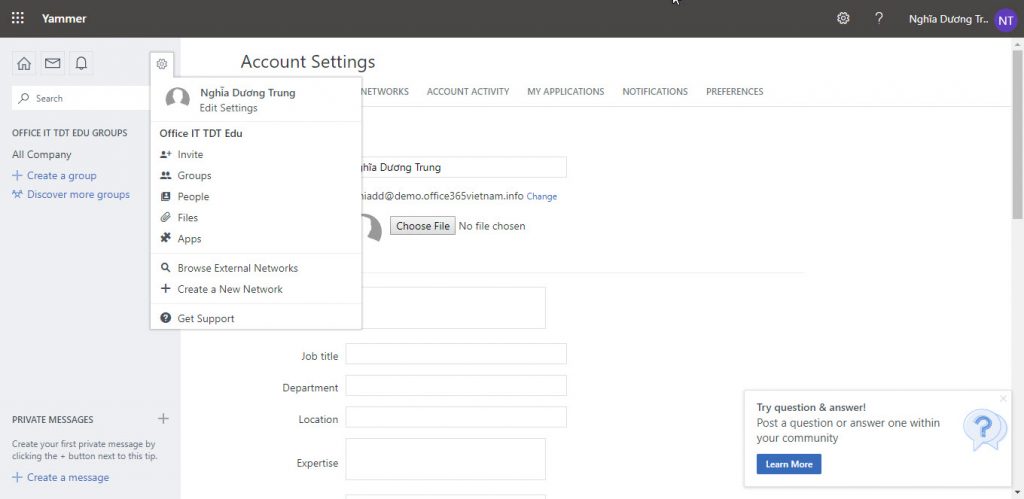1024x499 pixels.
Task: Click Create a message link
Action: [x=61, y=477]
